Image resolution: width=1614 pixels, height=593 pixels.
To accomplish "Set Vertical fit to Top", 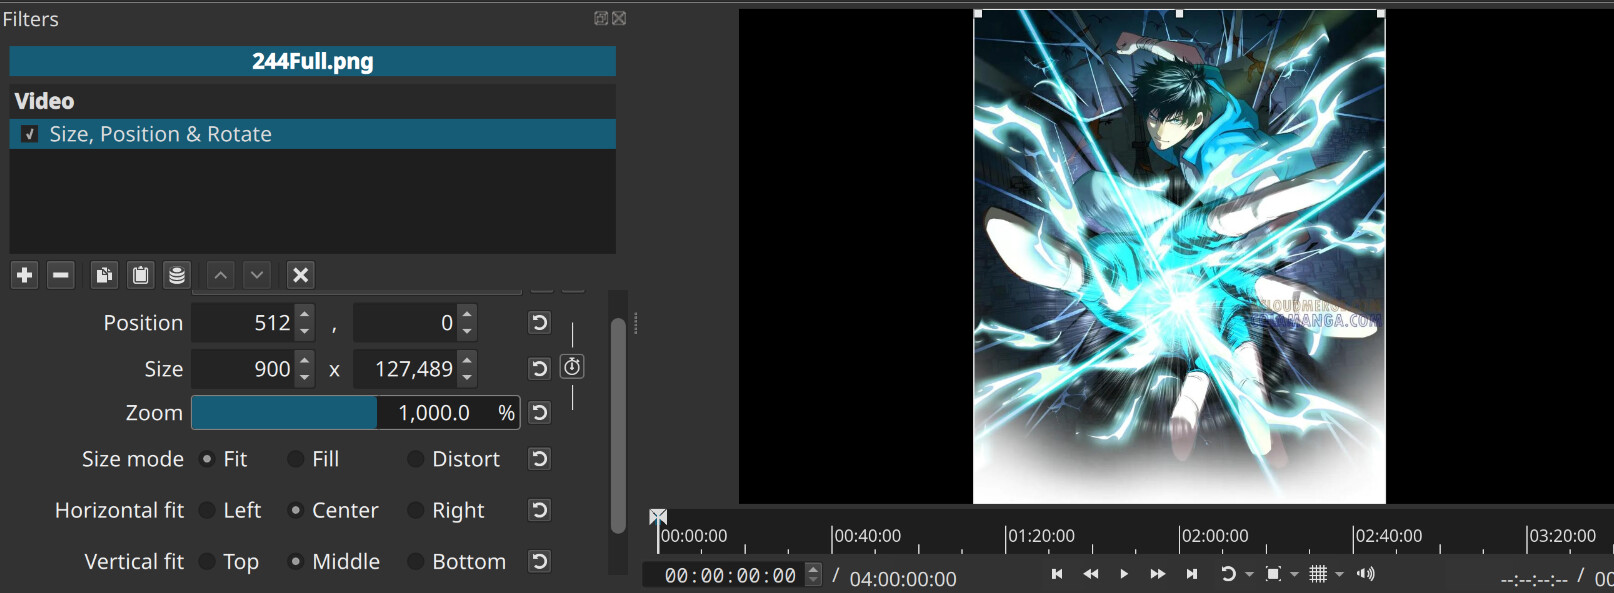I will 207,562.
